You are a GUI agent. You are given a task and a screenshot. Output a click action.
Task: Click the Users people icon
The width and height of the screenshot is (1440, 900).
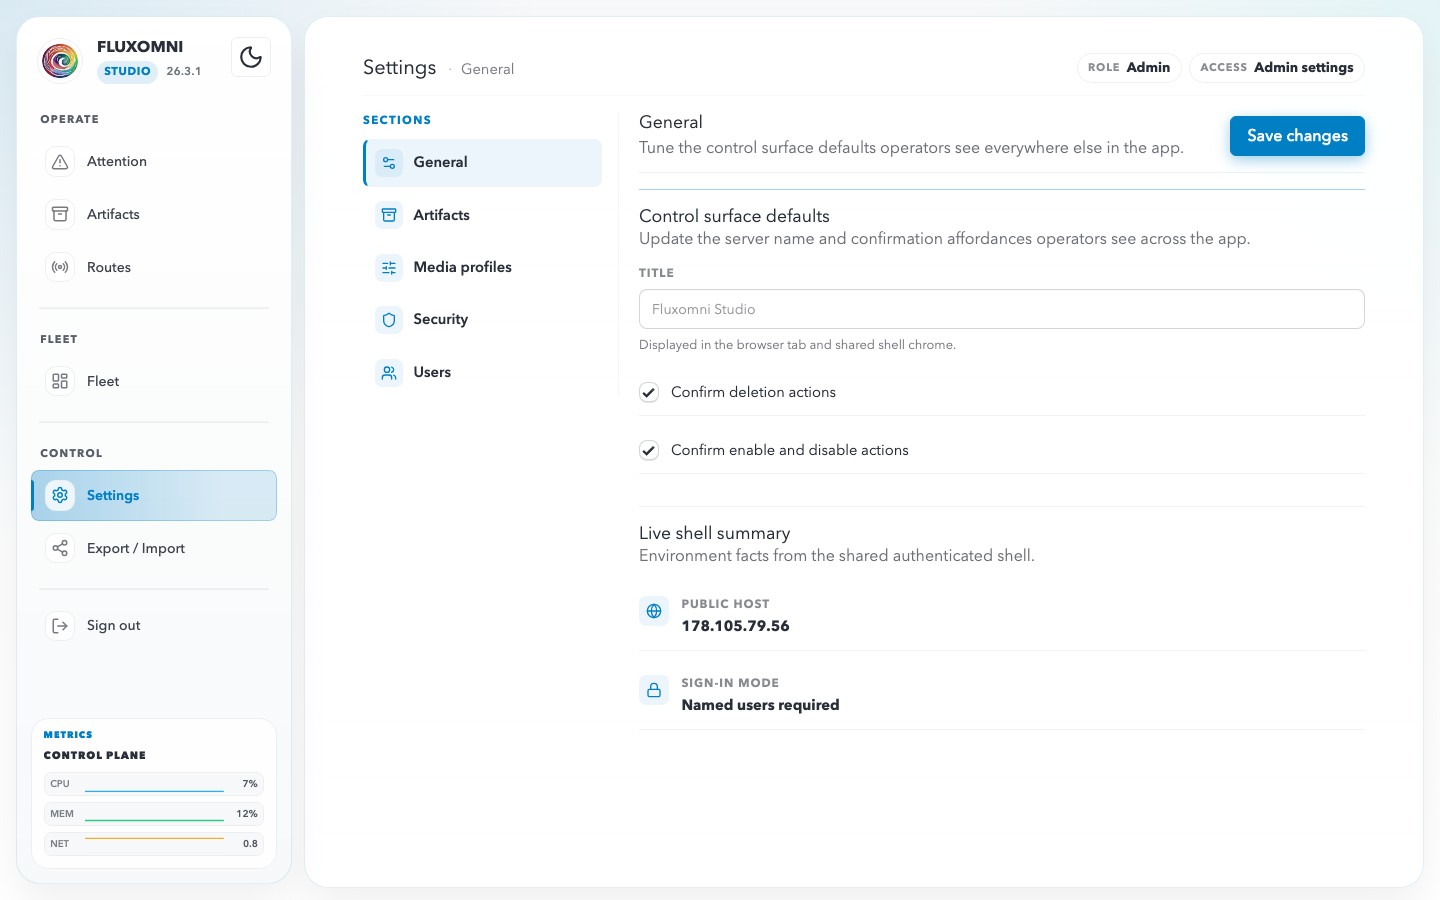[x=389, y=373]
